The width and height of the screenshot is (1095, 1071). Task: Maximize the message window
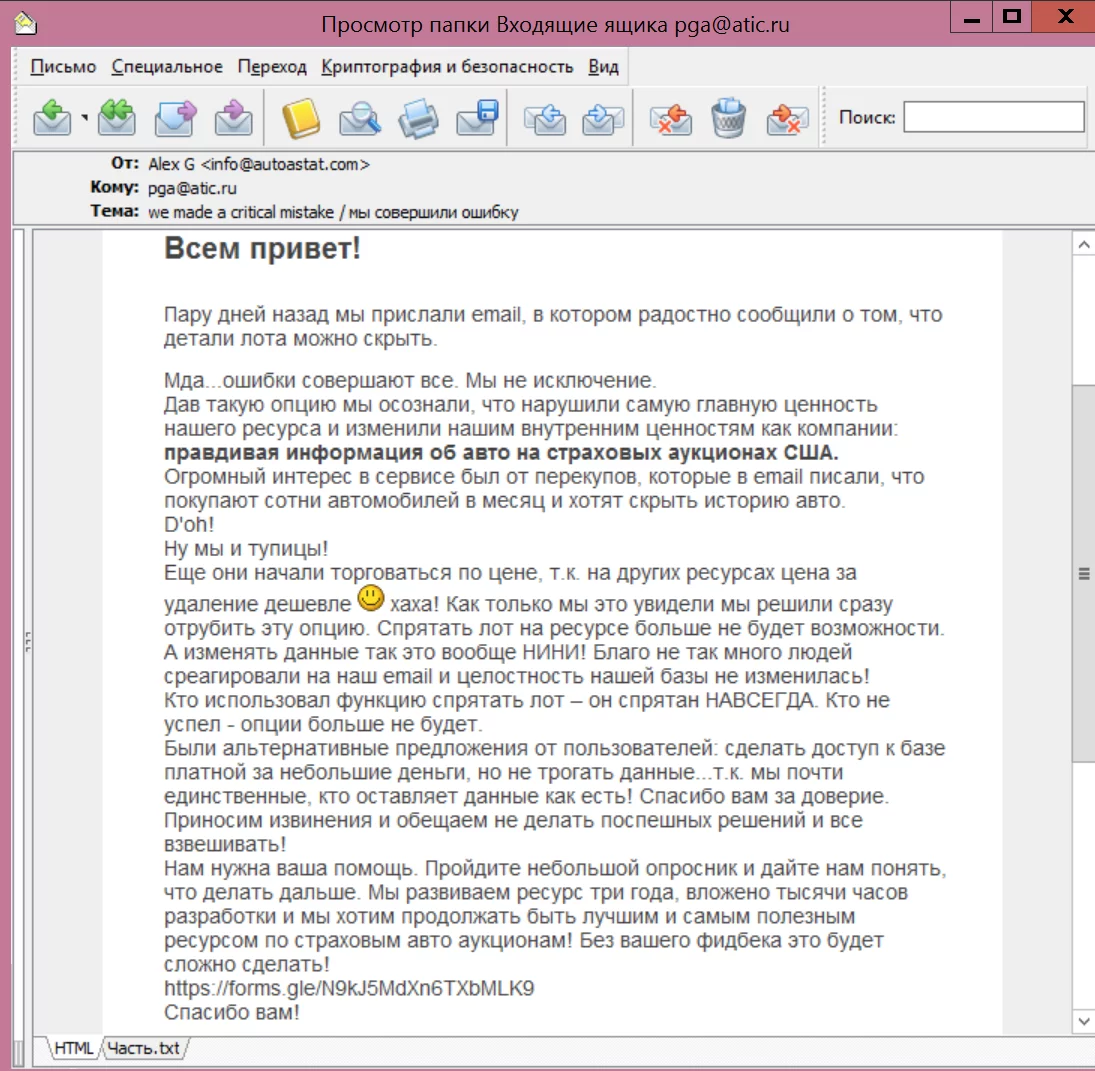click(1012, 17)
